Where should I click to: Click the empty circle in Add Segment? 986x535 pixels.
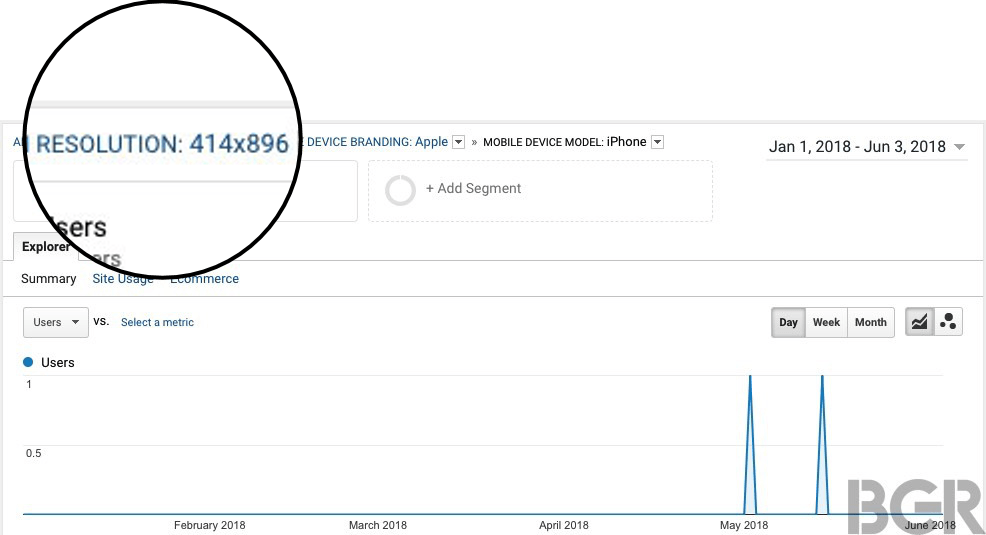(400, 189)
